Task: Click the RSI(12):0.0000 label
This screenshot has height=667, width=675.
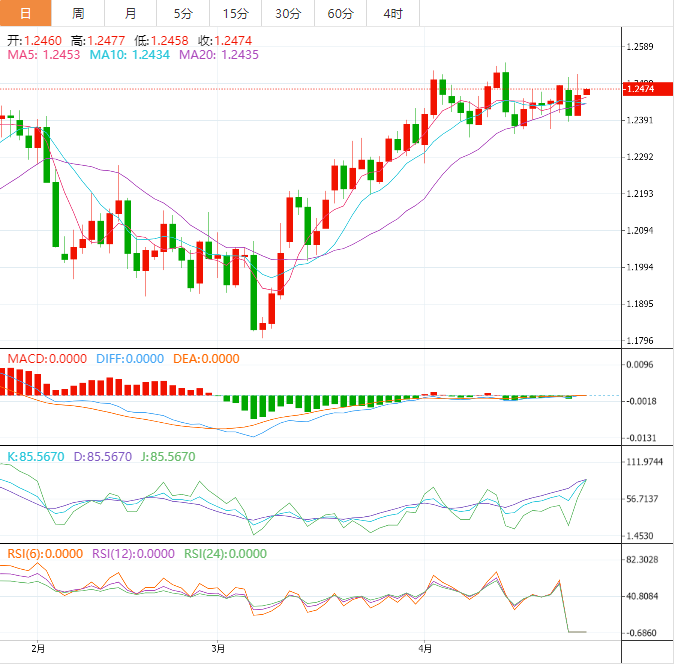Action: pos(133,554)
